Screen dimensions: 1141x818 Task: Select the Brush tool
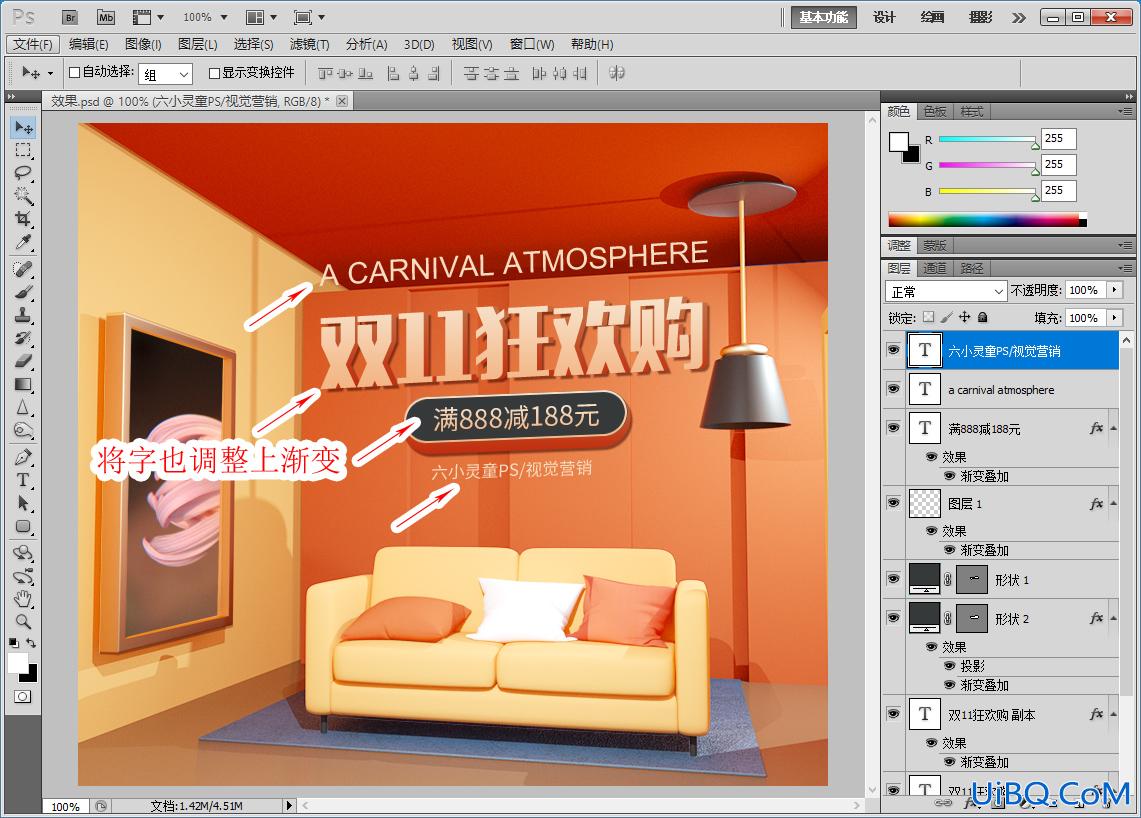click(23, 293)
